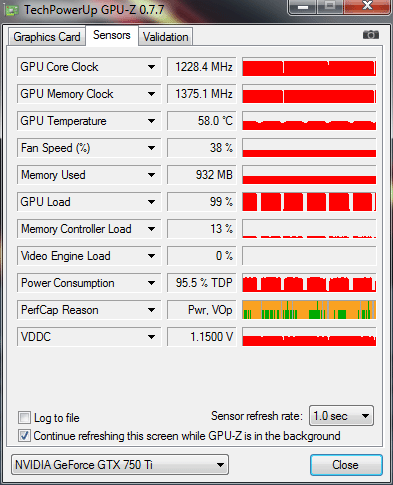Uncheck Continue refreshing in background option
Image resolution: width=393 pixels, height=485 pixels.
(24, 435)
